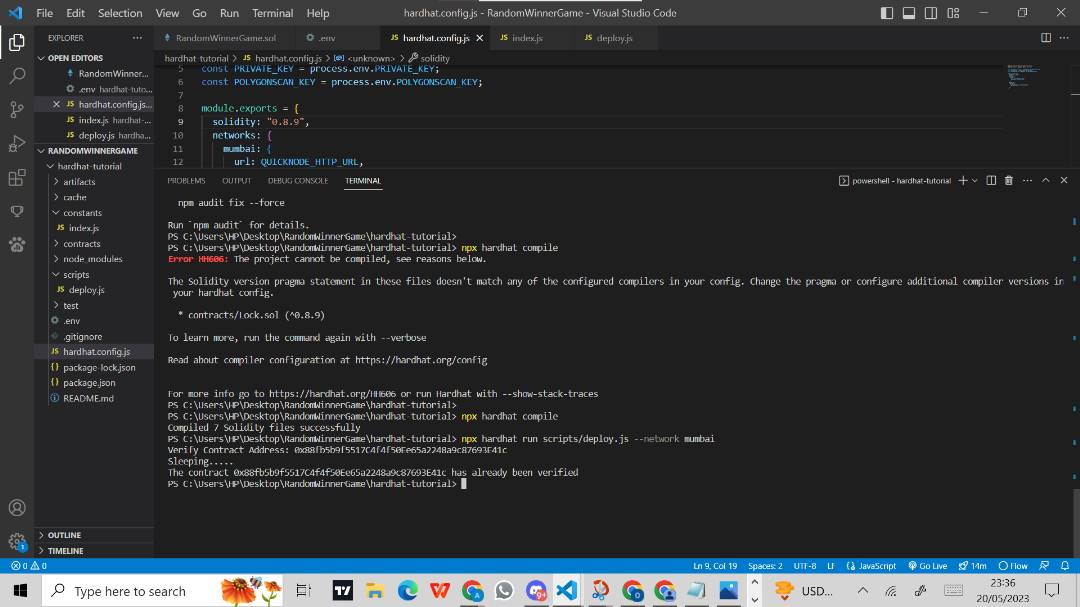1080x607 pixels.
Task: Open the Accounts icon in activity bar
Action: click(16, 508)
